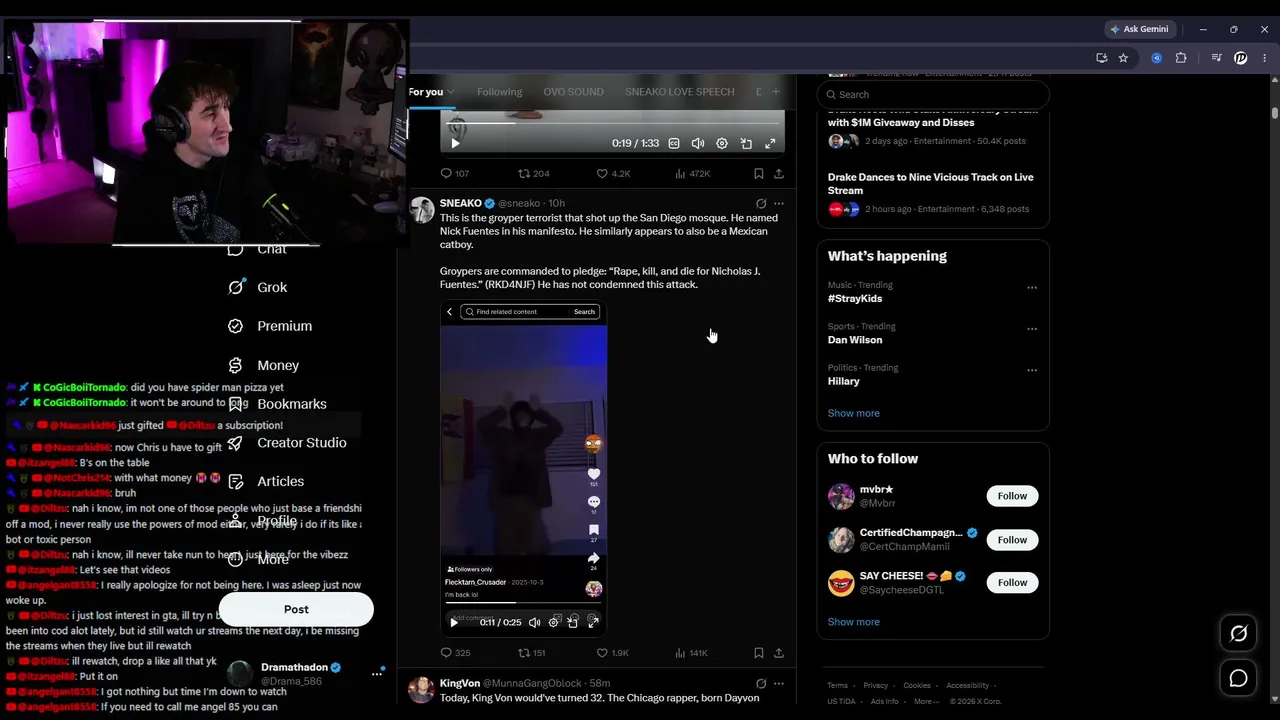Like the post with 4.2K likes
Screen dimensions: 1280x720
click(x=613, y=173)
